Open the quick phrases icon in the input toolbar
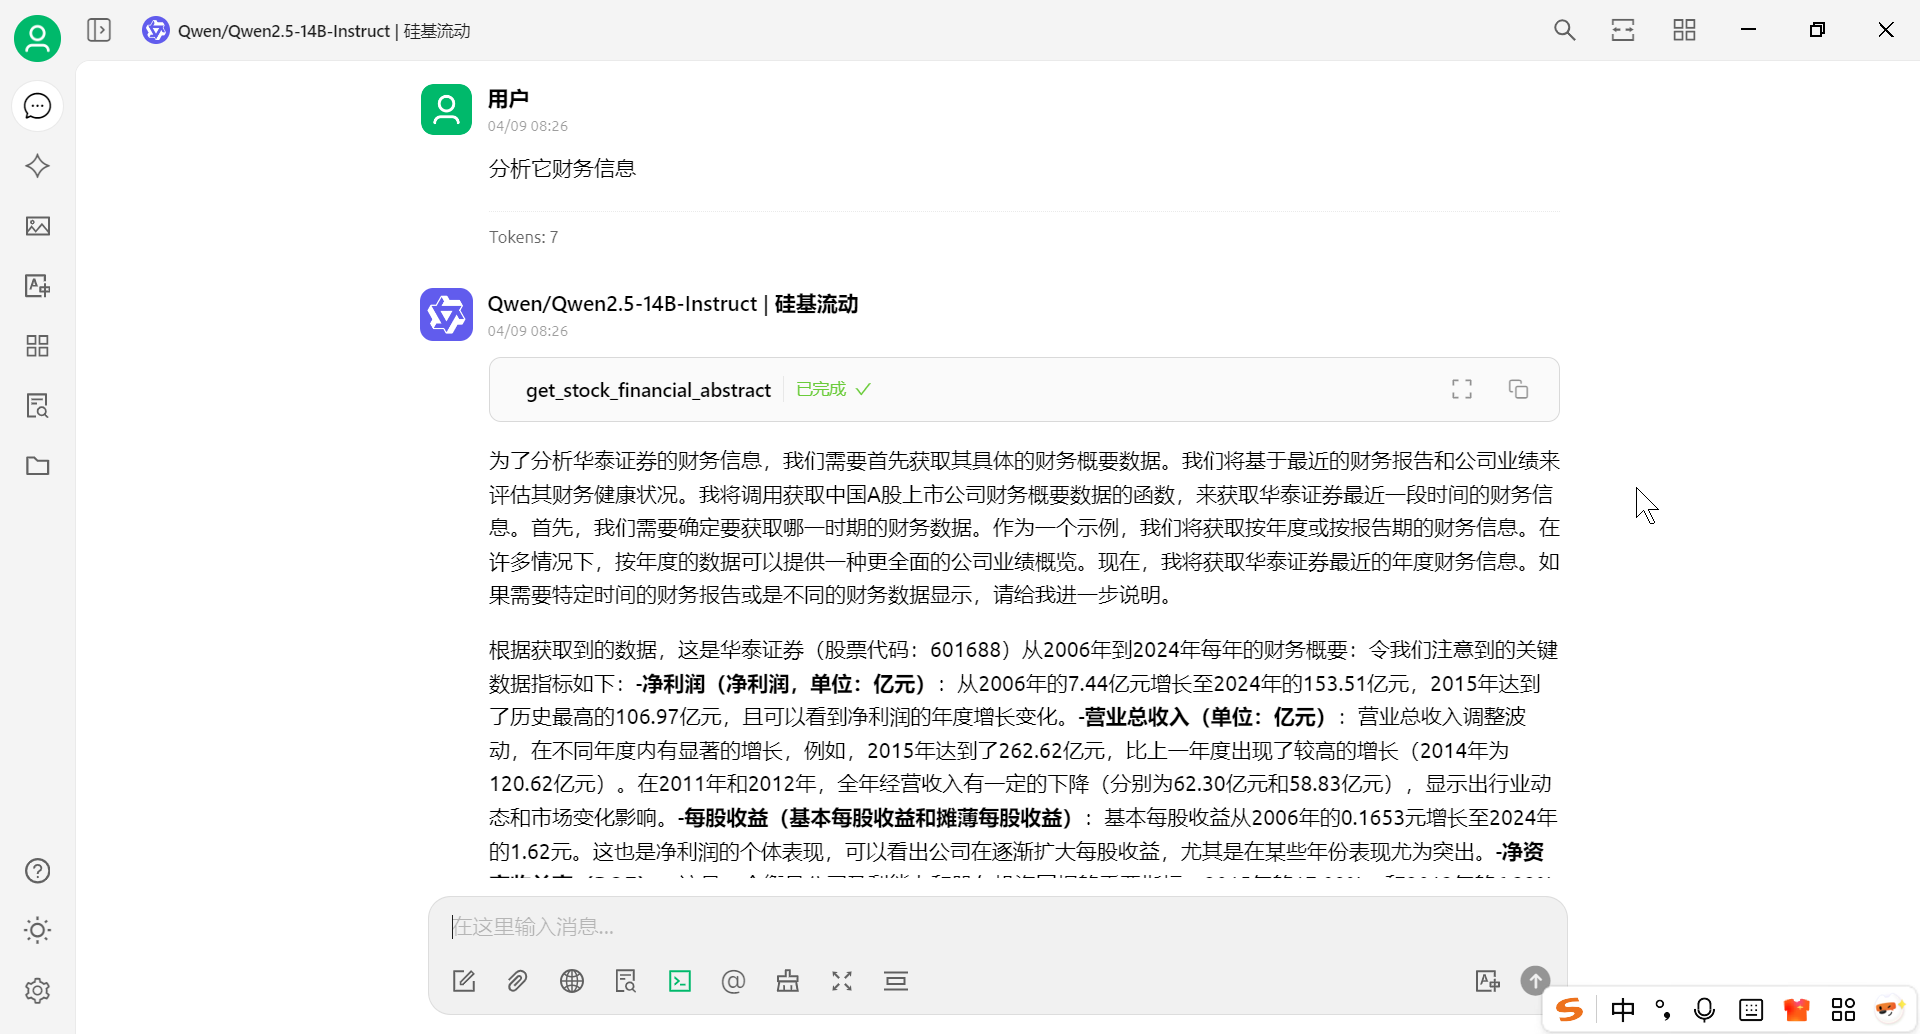The width and height of the screenshot is (1920, 1034). tap(788, 981)
